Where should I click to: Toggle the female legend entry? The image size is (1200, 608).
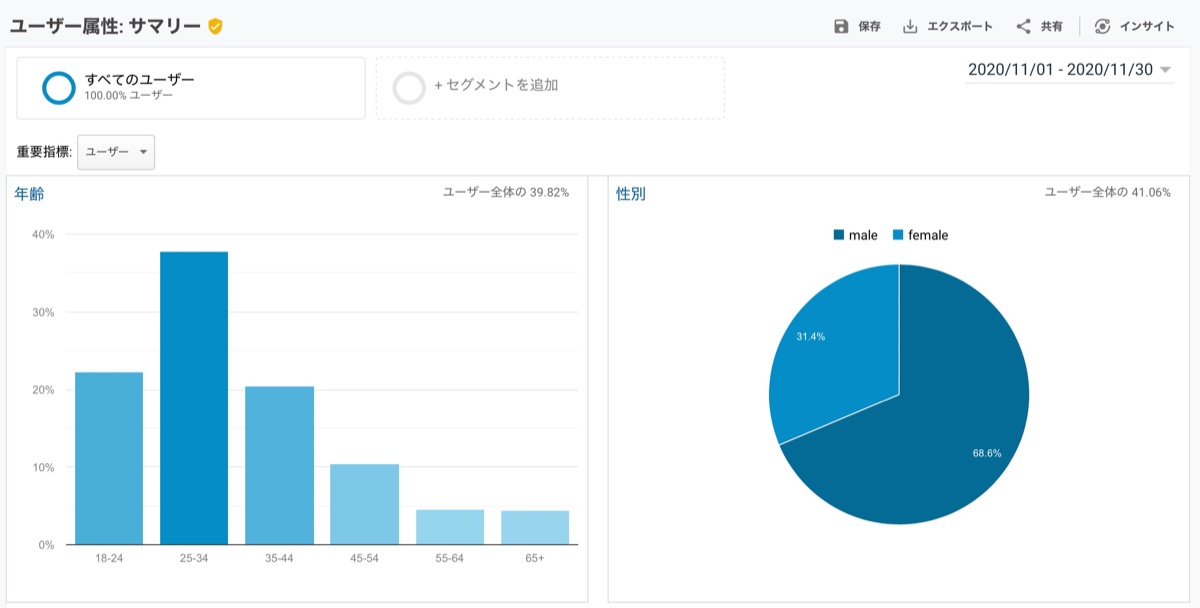920,235
